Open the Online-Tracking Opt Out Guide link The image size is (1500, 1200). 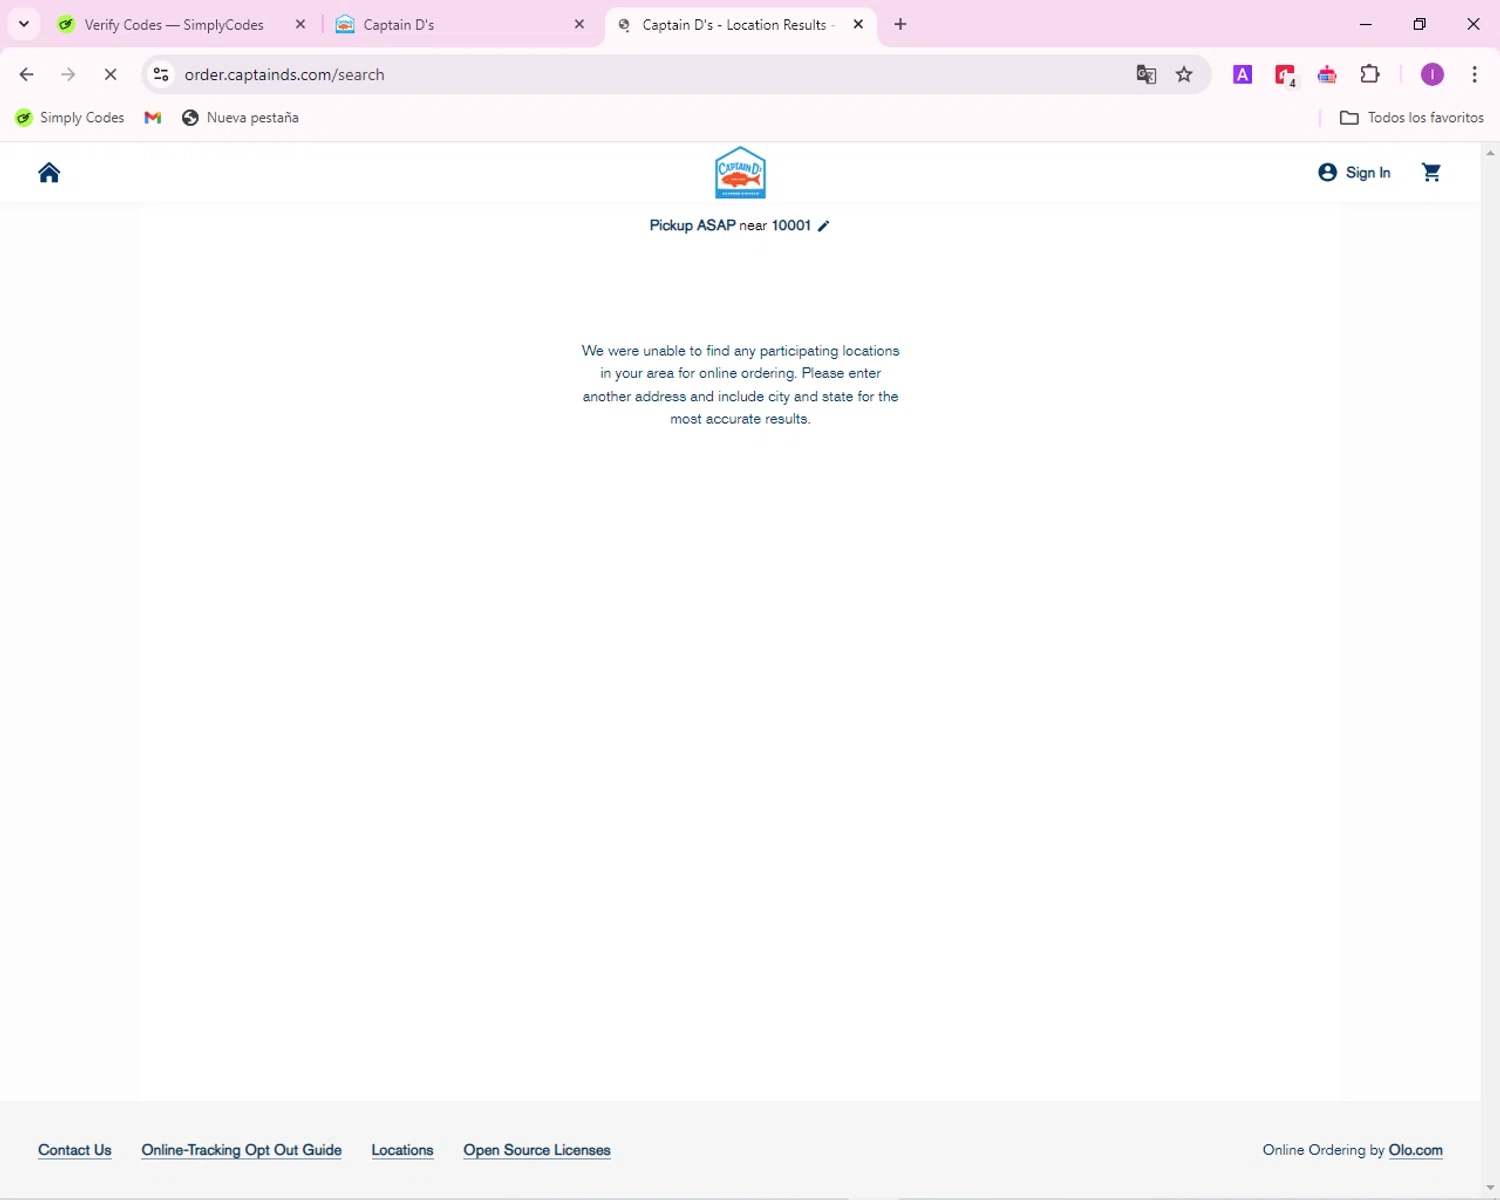click(241, 1150)
